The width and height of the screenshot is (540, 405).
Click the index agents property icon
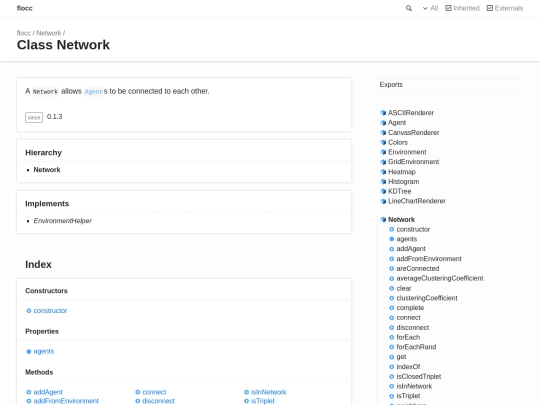(x=29, y=352)
